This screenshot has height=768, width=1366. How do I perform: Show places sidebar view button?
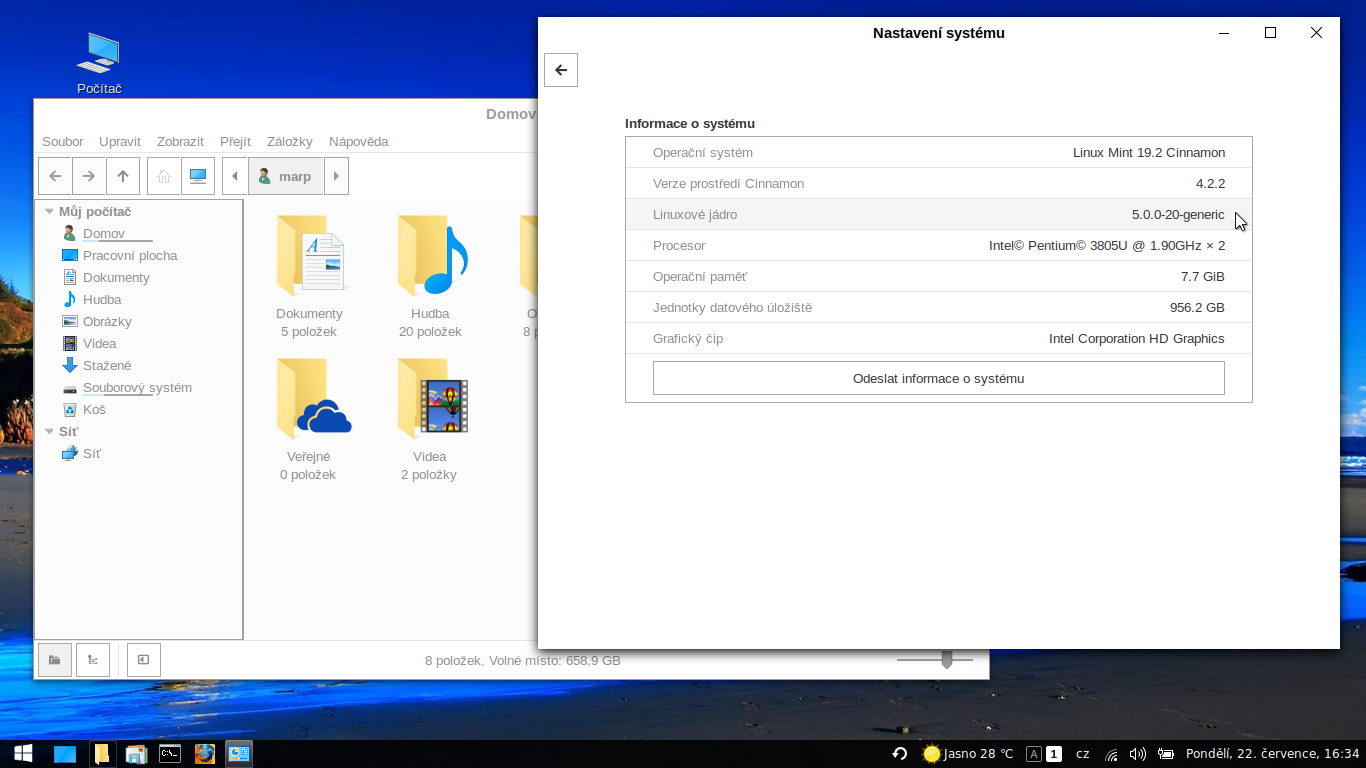[55, 660]
